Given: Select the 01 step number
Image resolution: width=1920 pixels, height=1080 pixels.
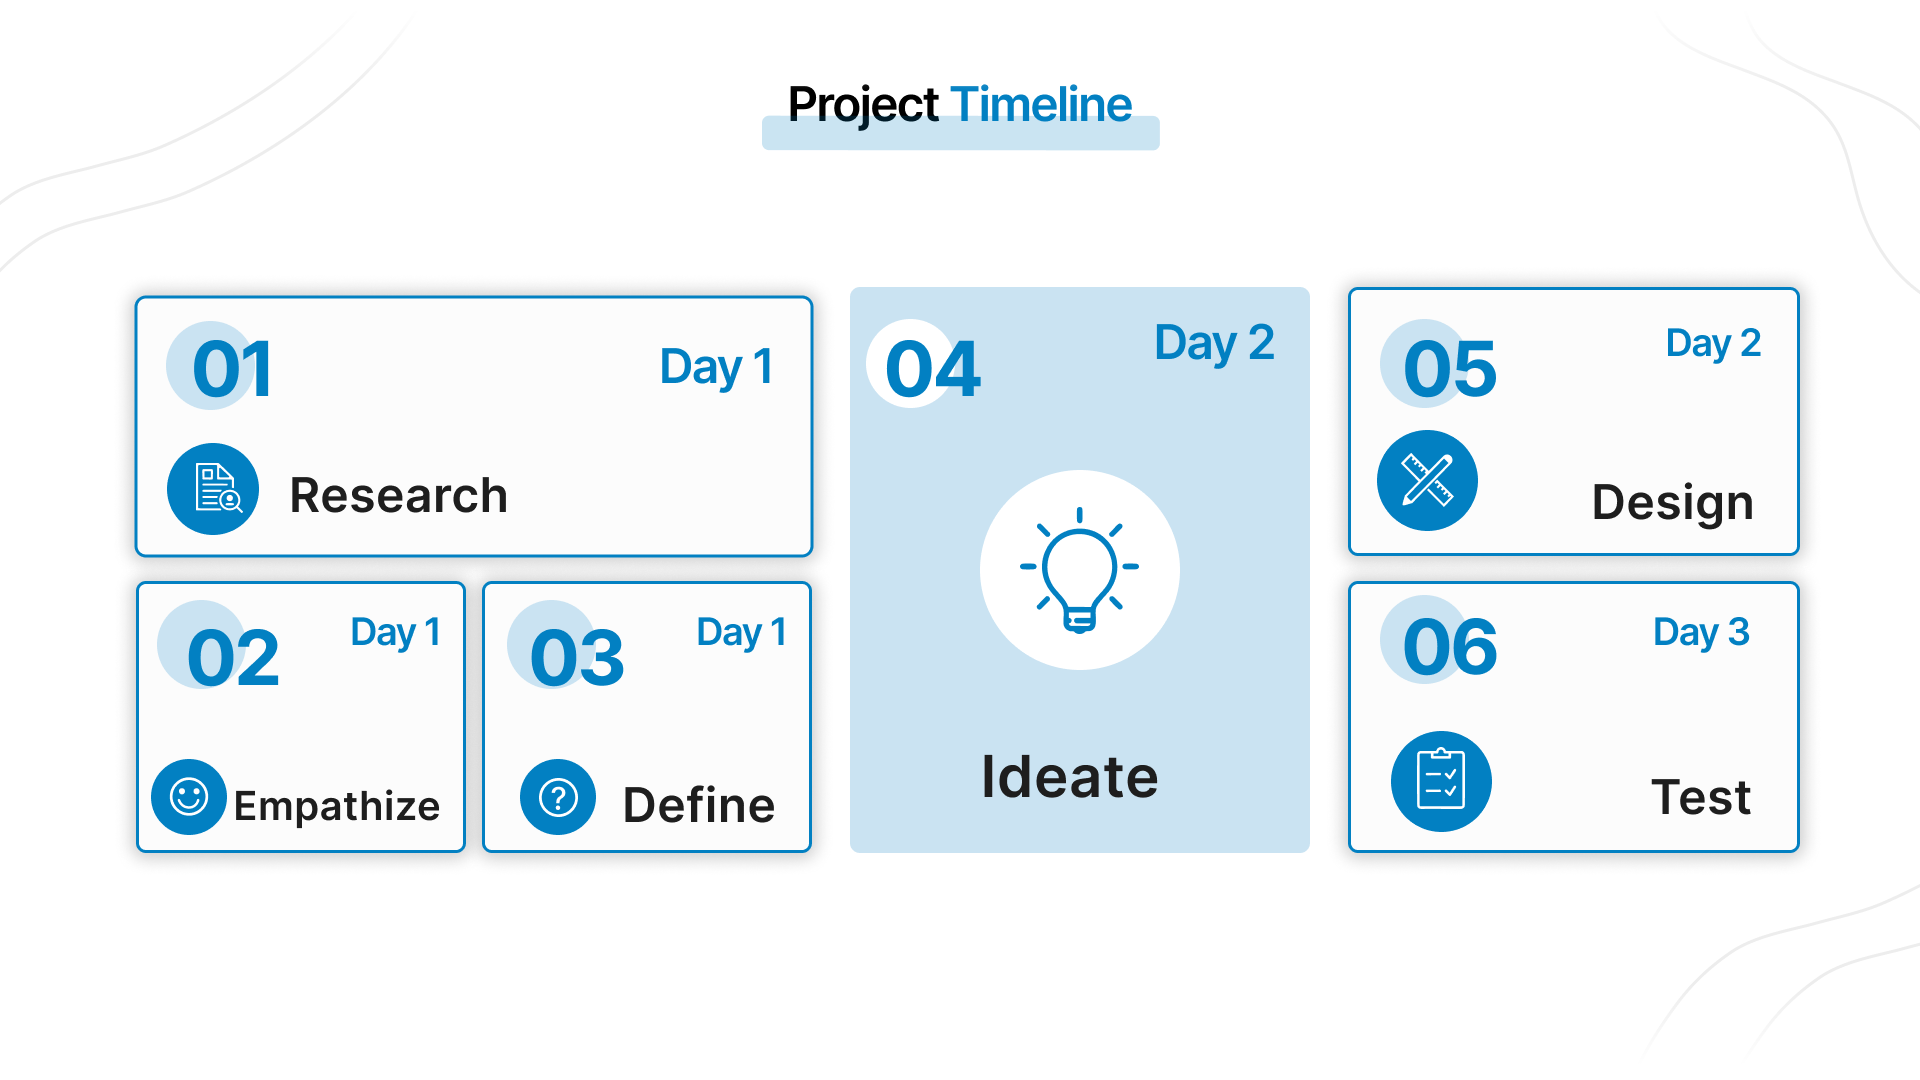Looking at the screenshot, I should point(232,370).
